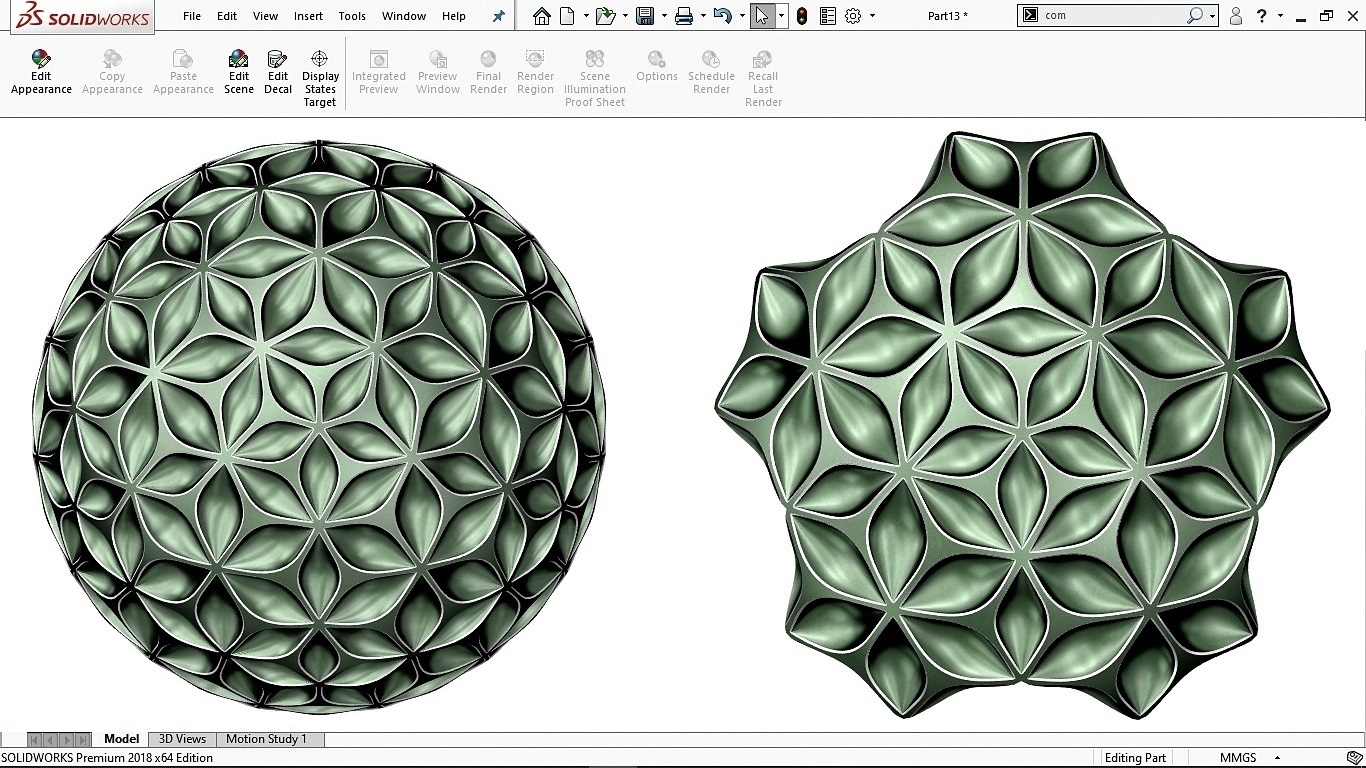Save the current part
Screen dimensions: 1366x768
point(645,16)
